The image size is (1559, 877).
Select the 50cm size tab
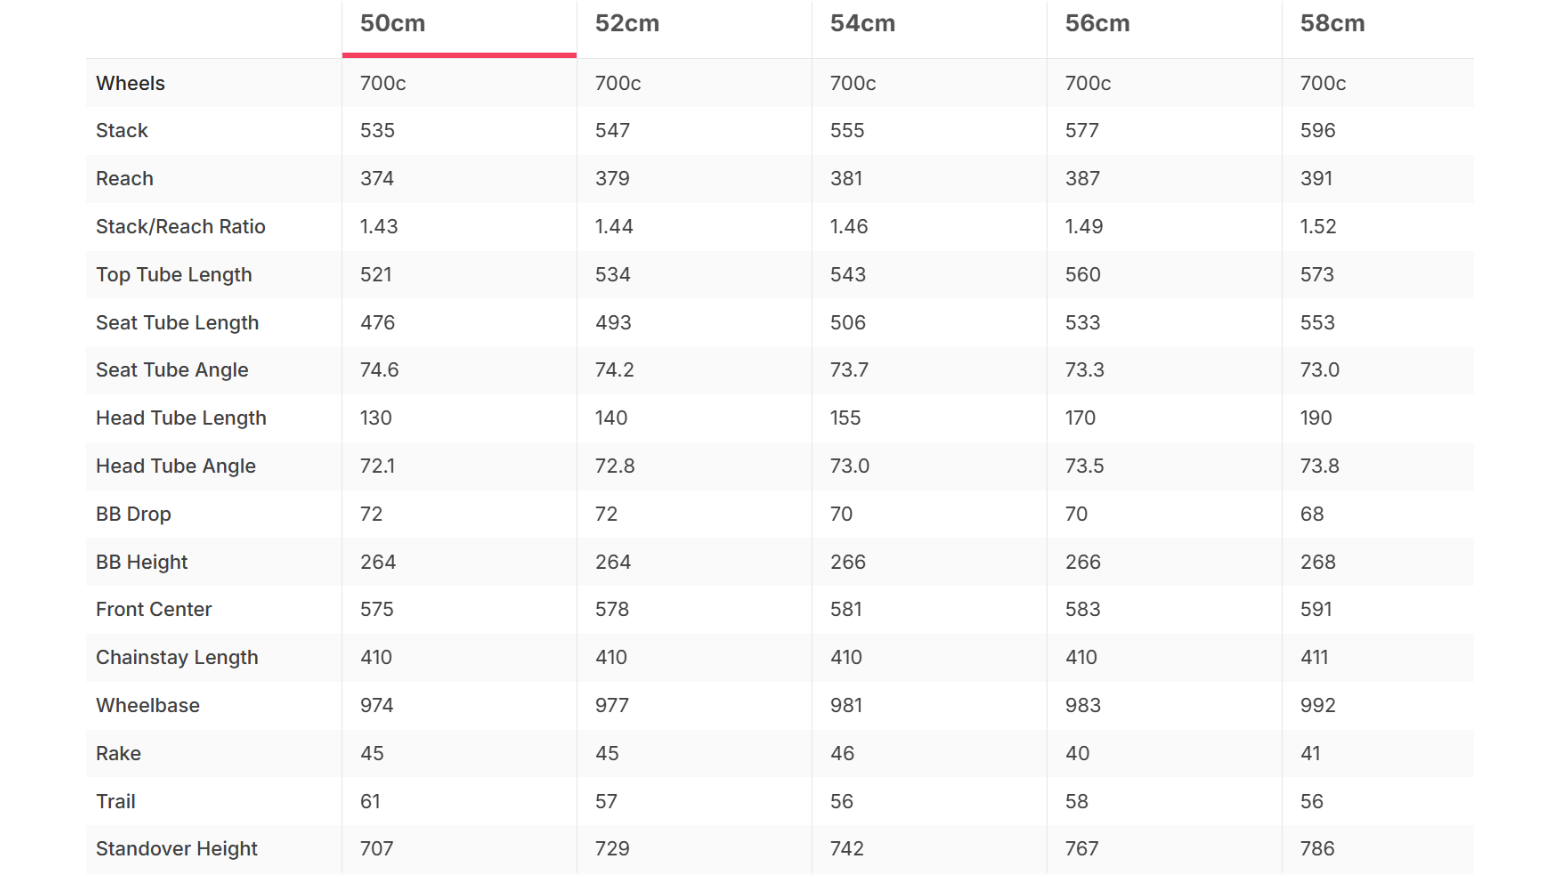(x=459, y=26)
